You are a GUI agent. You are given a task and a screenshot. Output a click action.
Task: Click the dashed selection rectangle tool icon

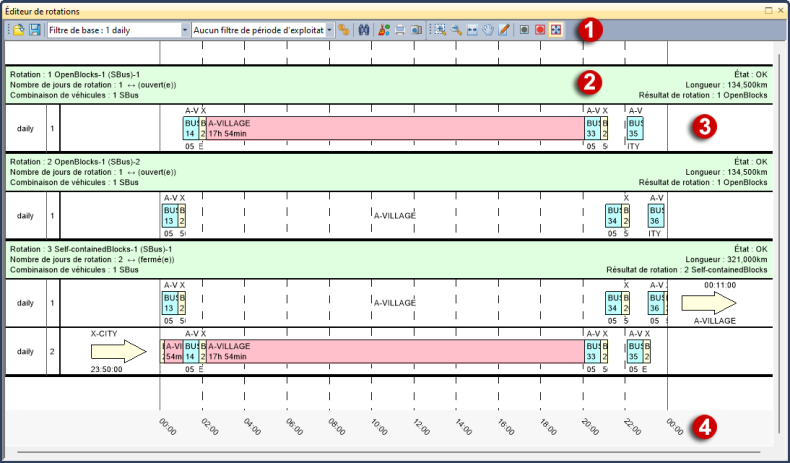(x=440, y=30)
